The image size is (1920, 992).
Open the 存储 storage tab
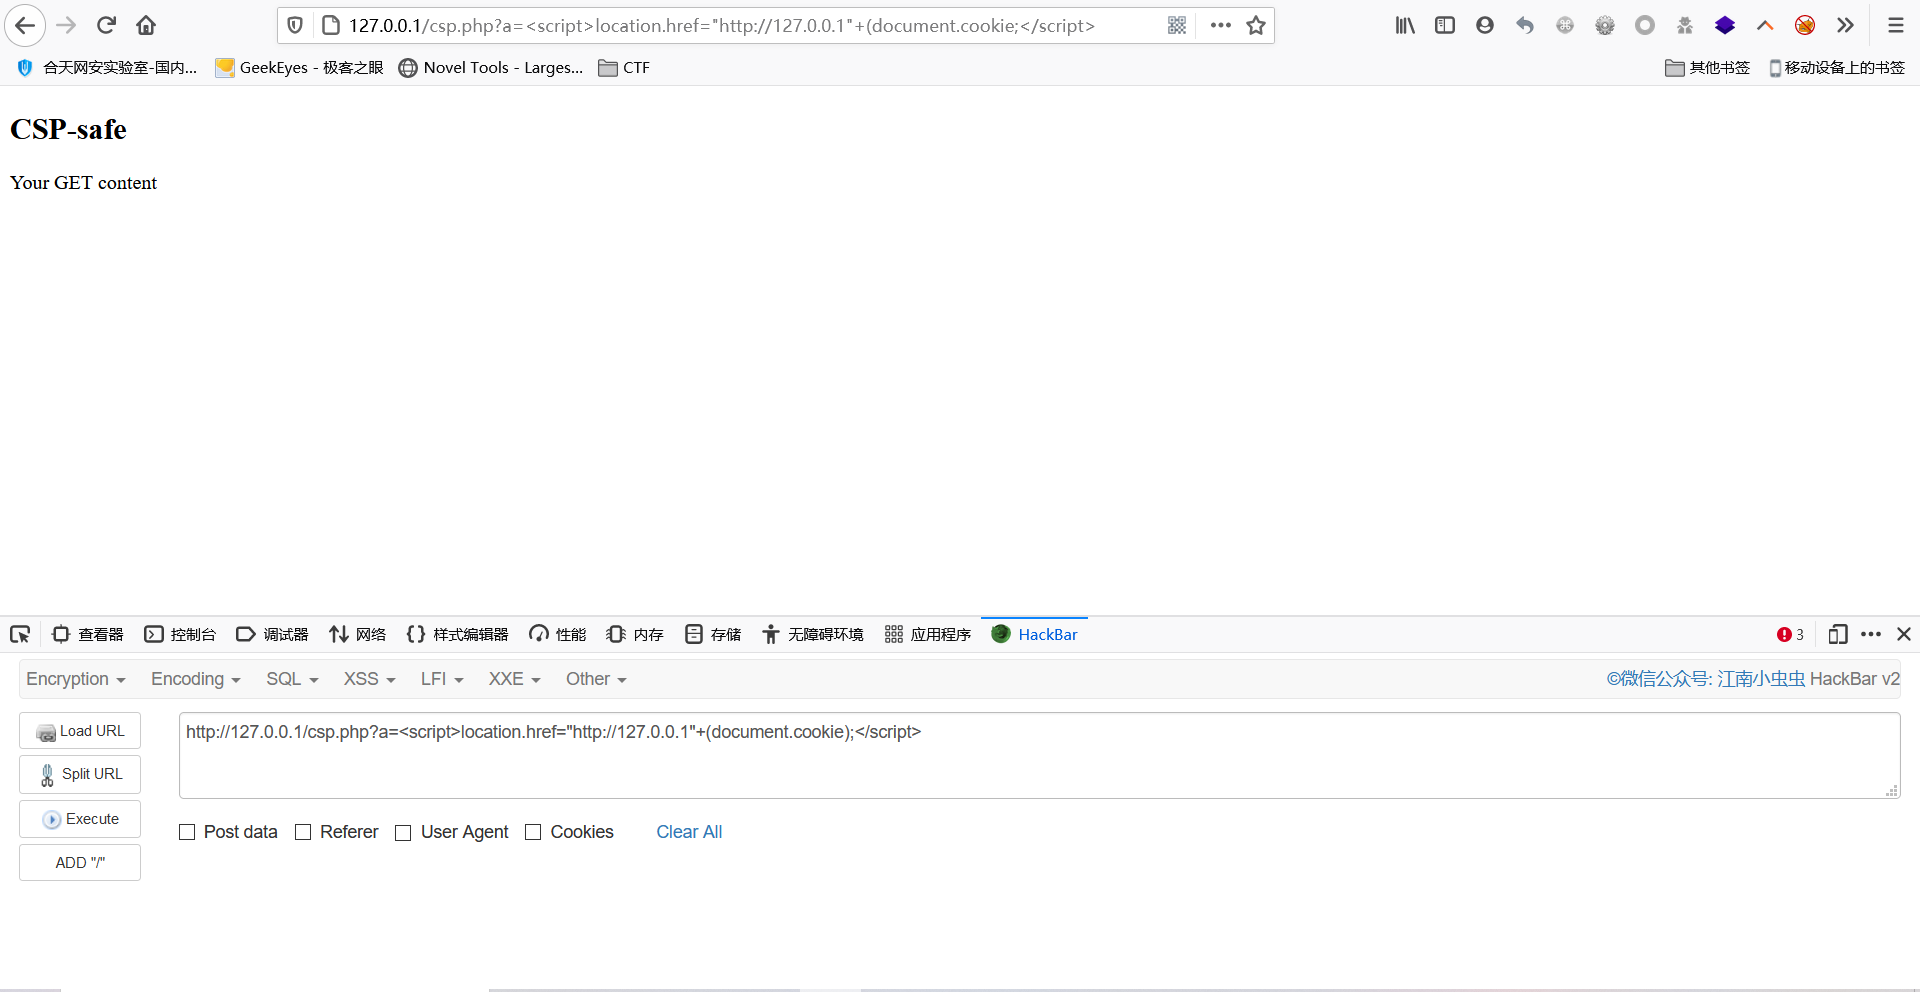[713, 634]
